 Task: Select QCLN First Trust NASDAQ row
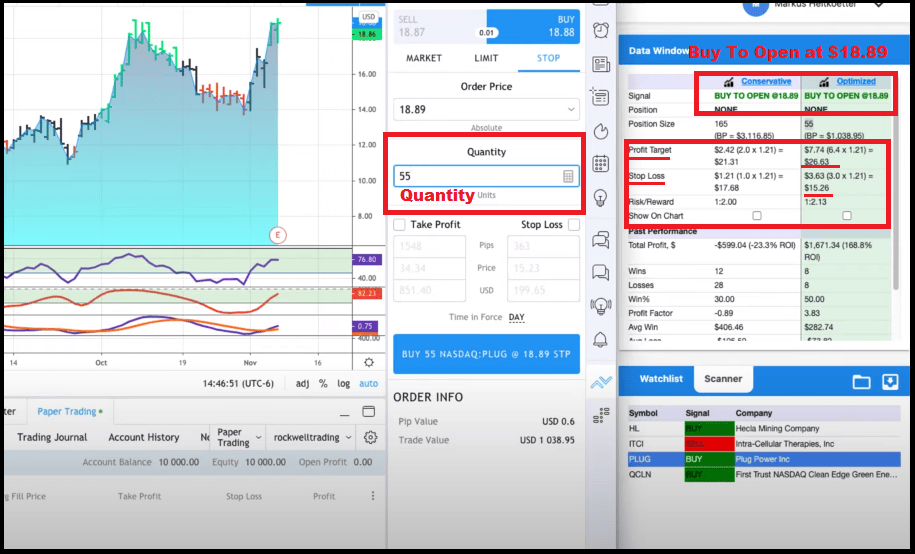point(764,475)
